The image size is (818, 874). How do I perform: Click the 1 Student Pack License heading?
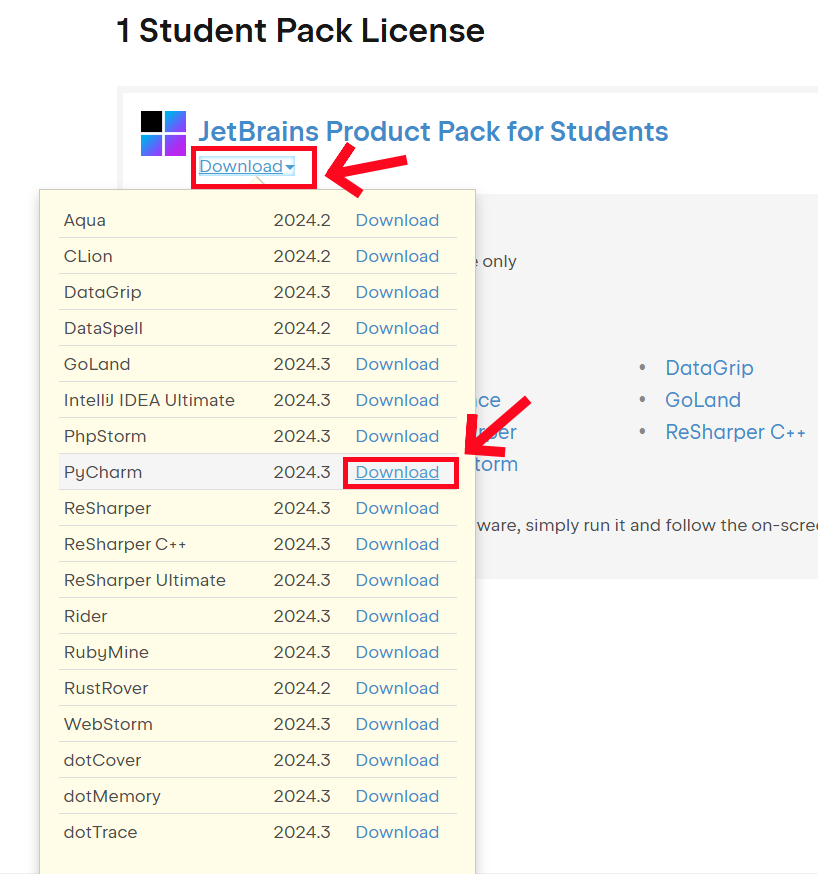[300, 30]
